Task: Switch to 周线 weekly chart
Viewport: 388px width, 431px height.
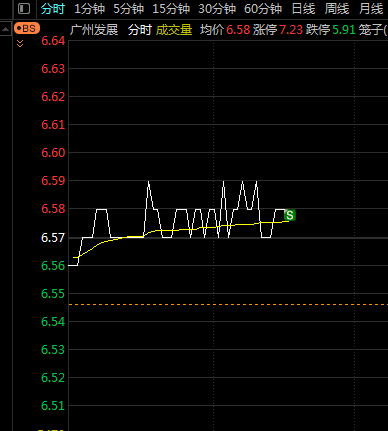Action: click(337, 9)
